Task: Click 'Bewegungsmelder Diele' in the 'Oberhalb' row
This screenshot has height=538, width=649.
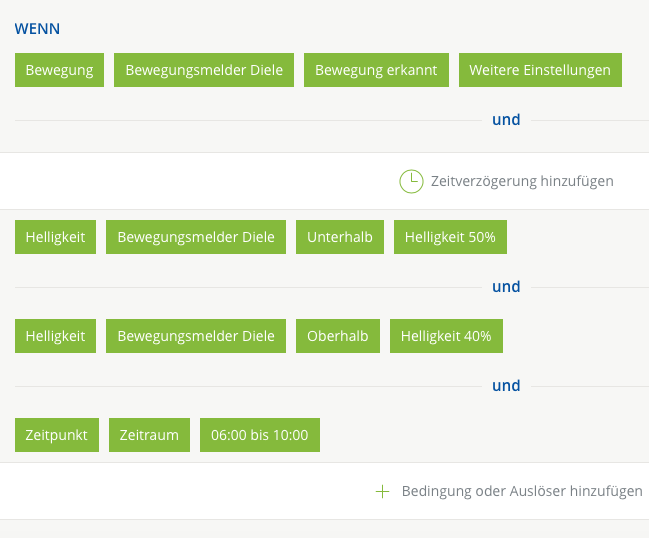Action: (x=196, y=336)
